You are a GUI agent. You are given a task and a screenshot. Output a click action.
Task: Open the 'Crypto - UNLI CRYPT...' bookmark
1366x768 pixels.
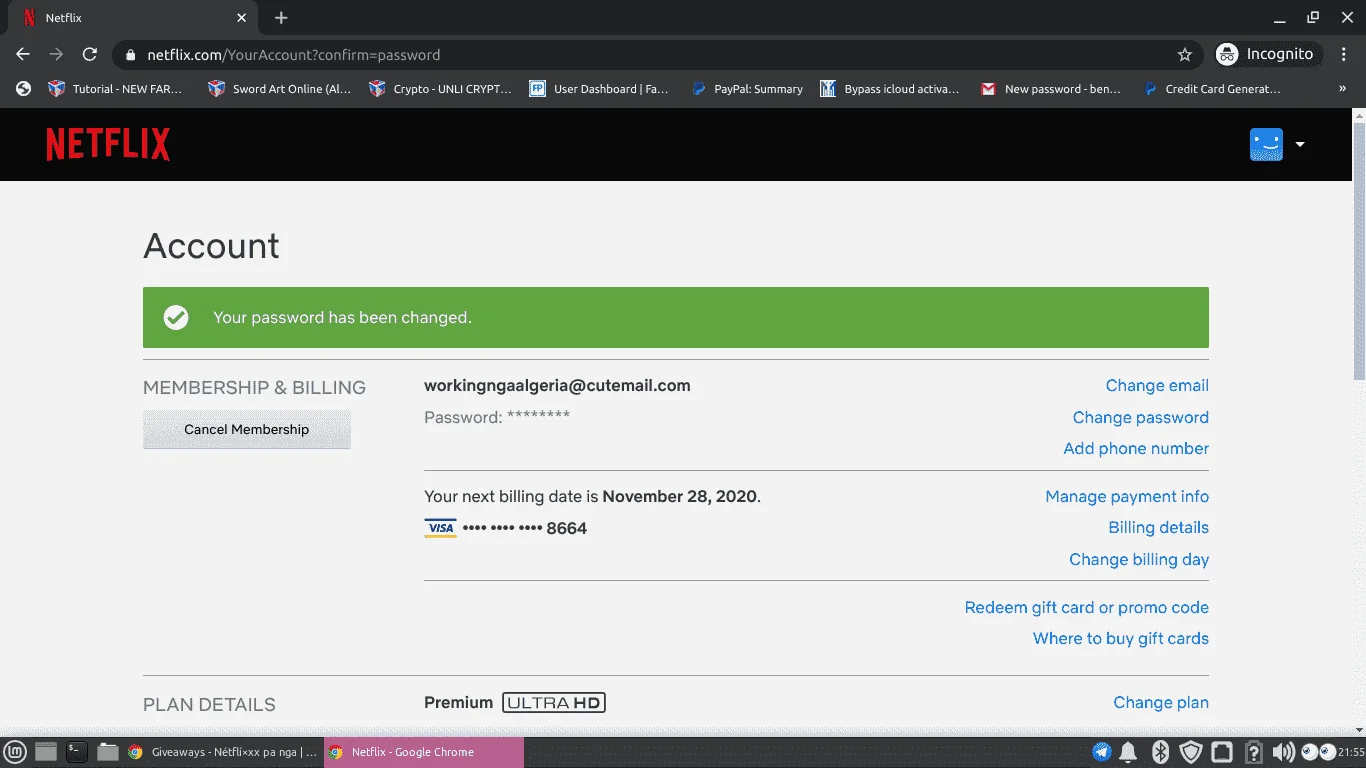coord(440,89)
